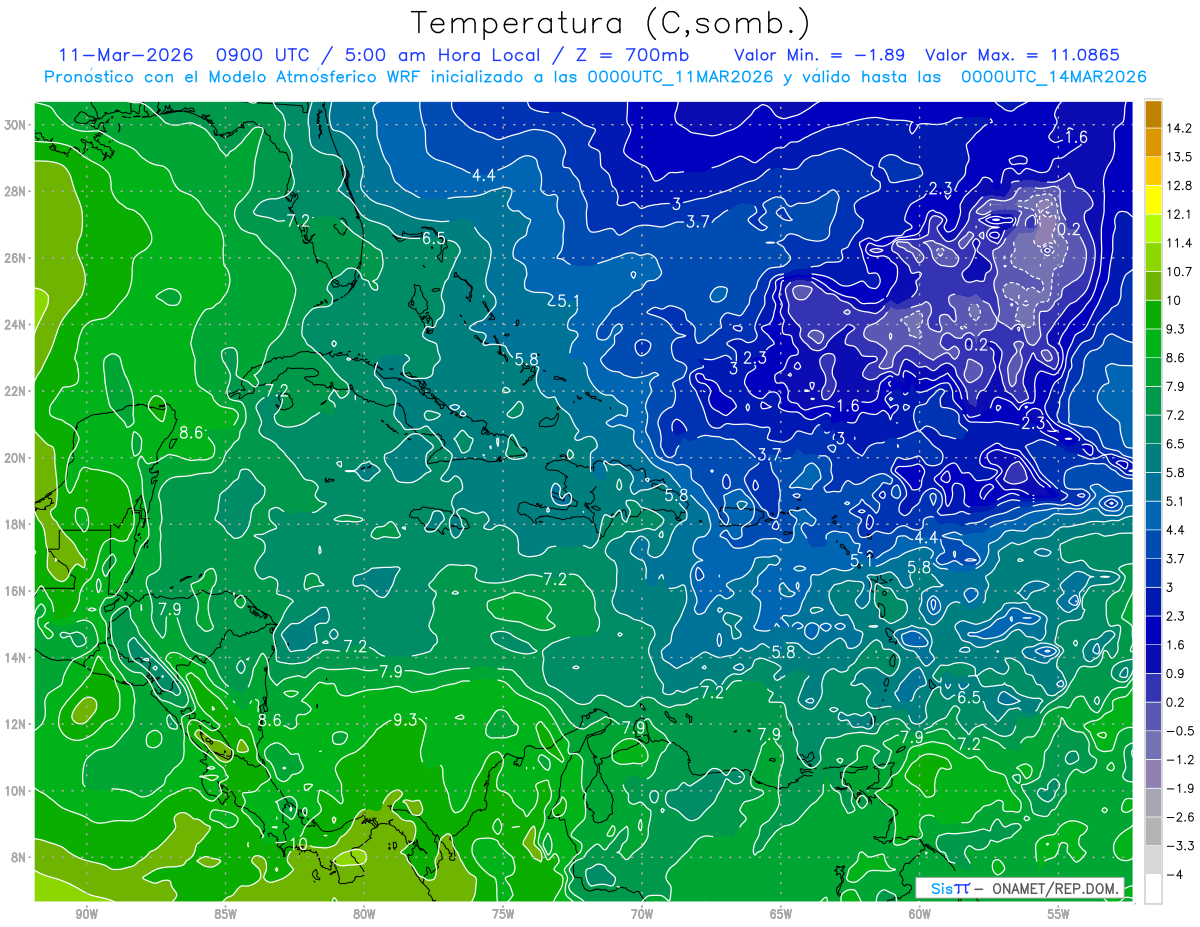1200x927 pixels.
Task: Click the 22N latitude axis label
Action: coord(17,391)
